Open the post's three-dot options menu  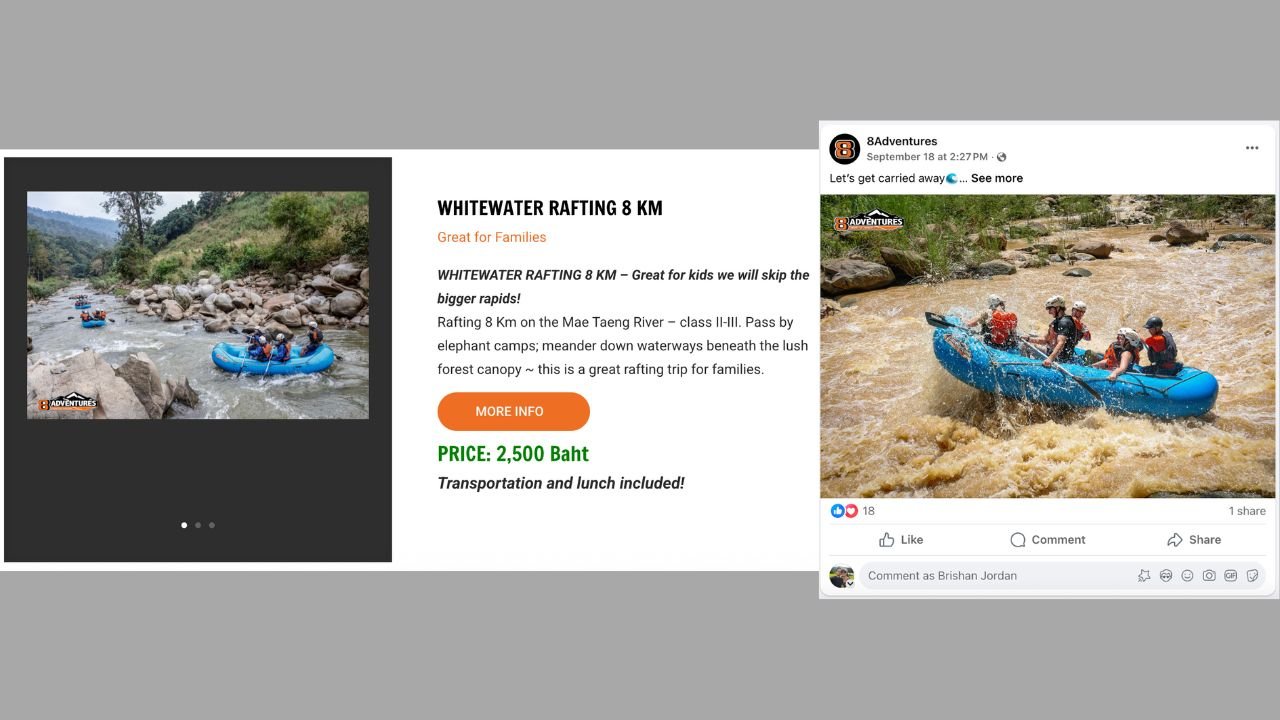coord(1252,148)
